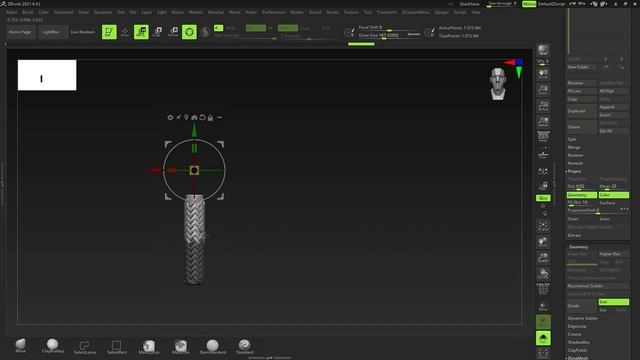The height and width of the screenshot is (360, 640).
Task: Click gizmo home mesh-to-axis icon
Action: (x=194, y=118)
